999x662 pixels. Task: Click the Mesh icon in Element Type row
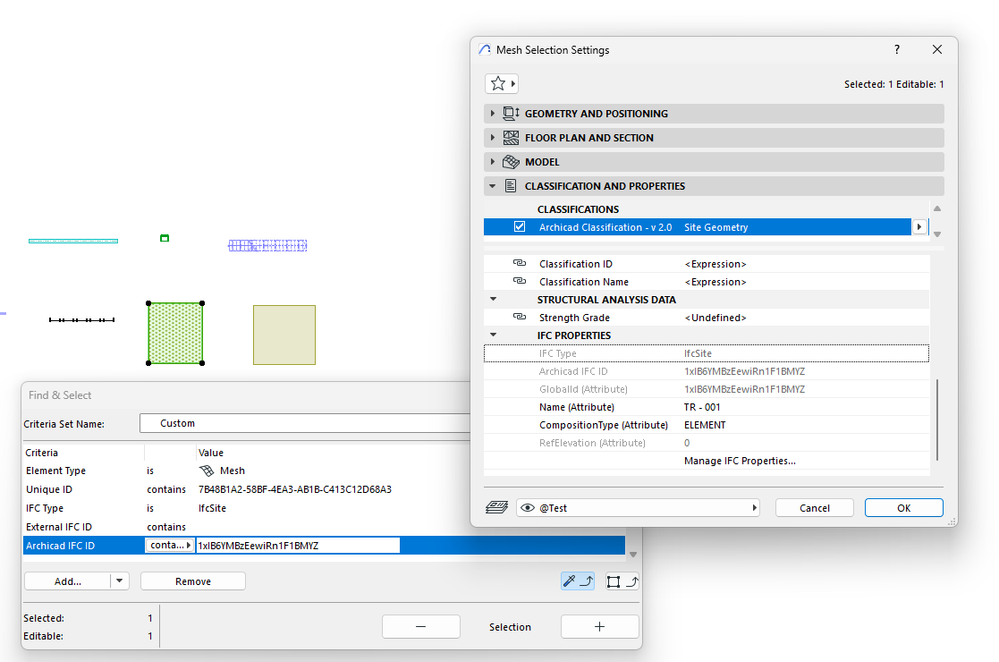pos(206,470)
